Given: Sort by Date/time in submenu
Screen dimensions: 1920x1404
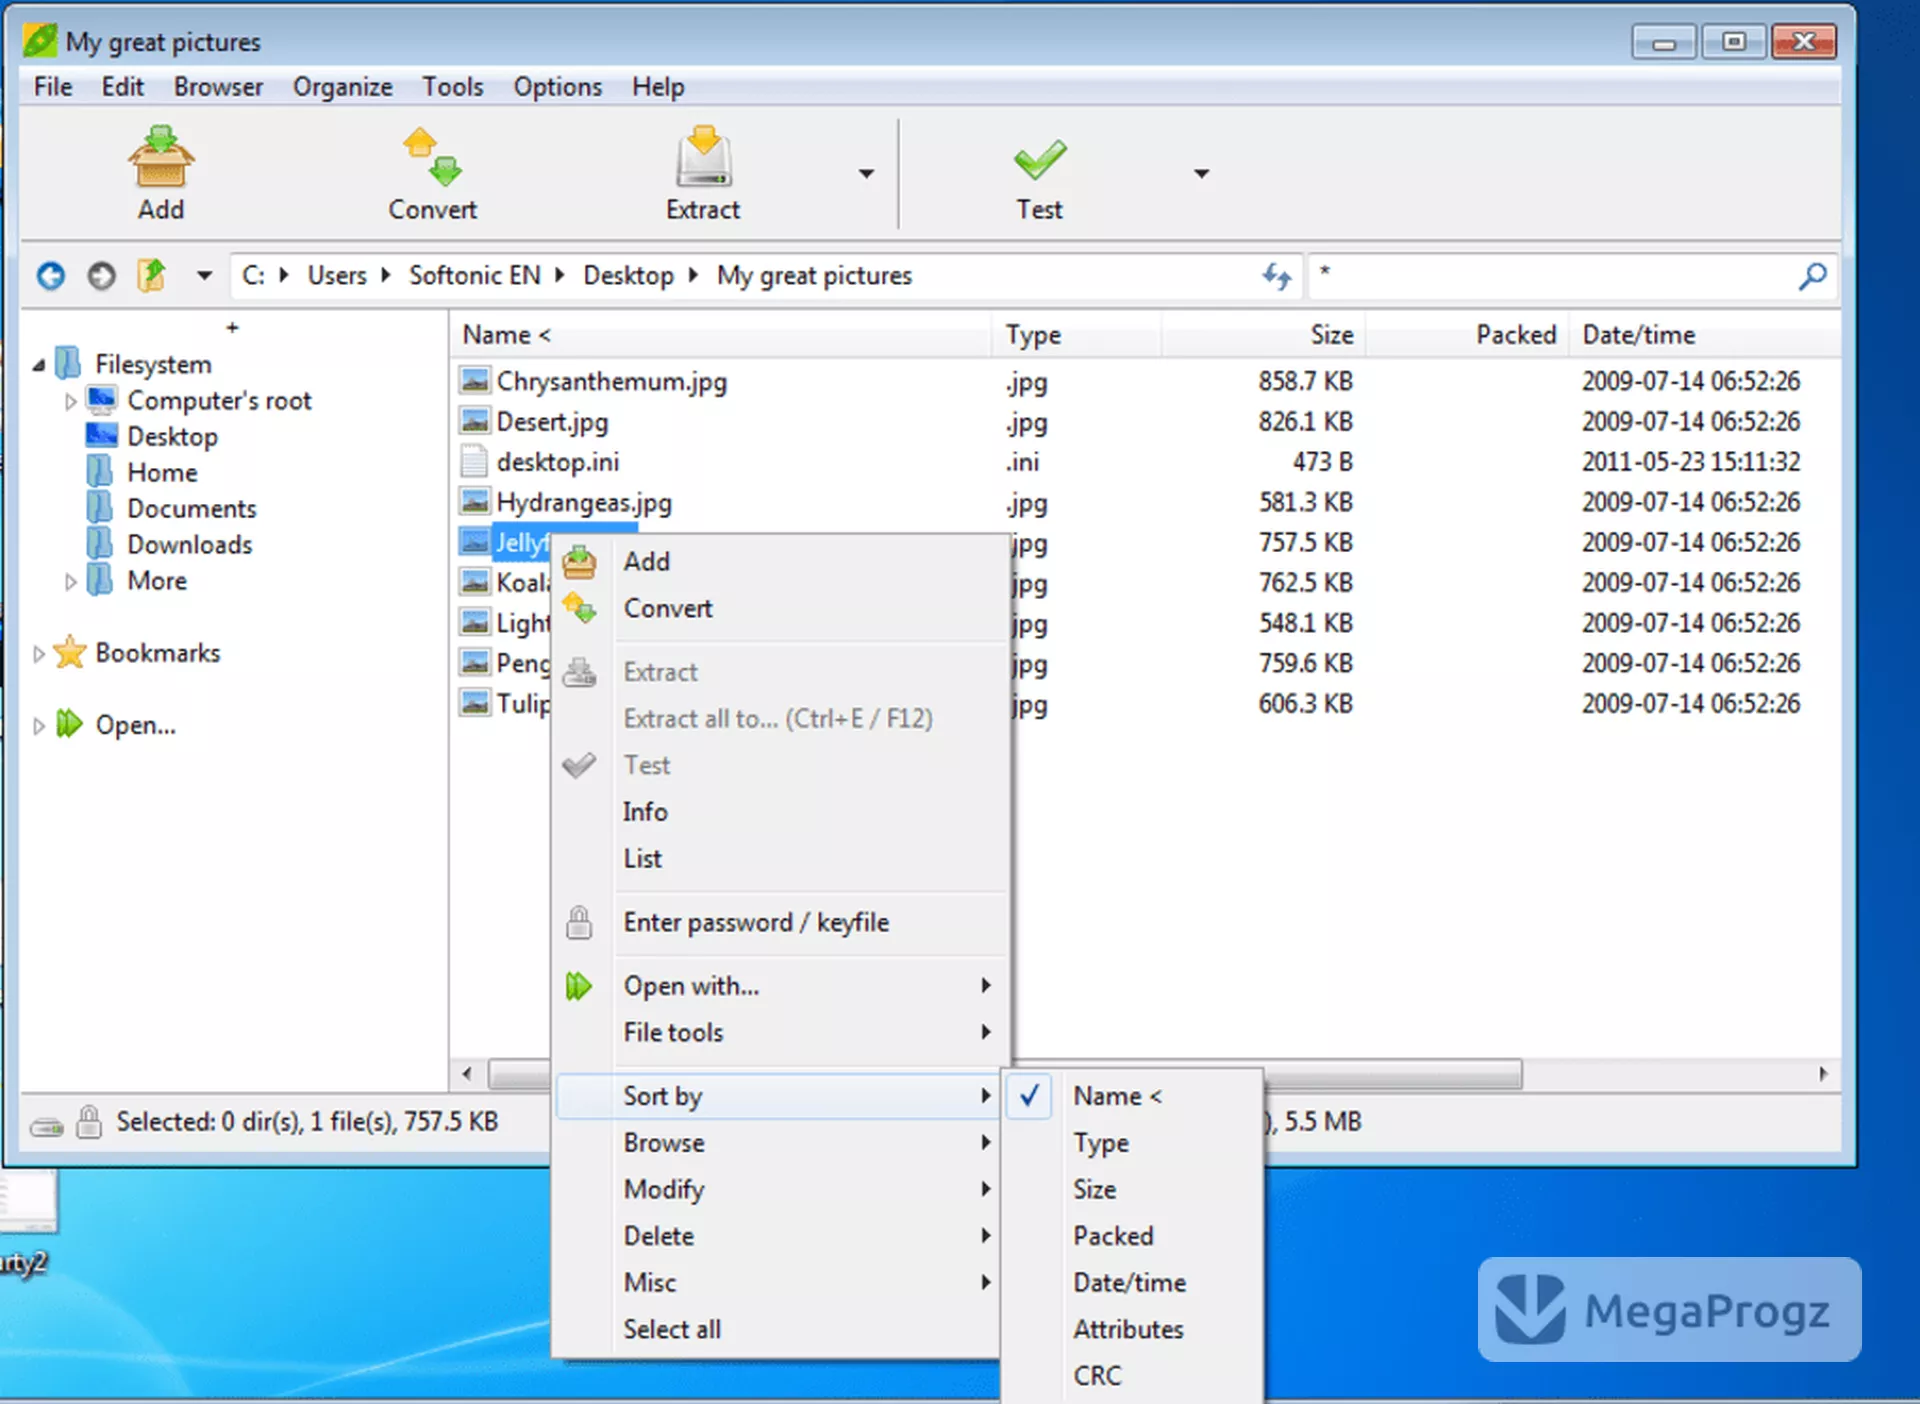Looking at the screenshot, I should tap(1132, 1282).
